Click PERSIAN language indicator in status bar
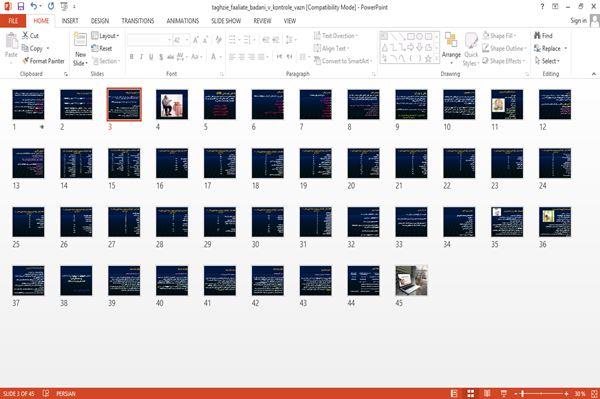This screenshot has width=600, height=399. pos(66,393)
